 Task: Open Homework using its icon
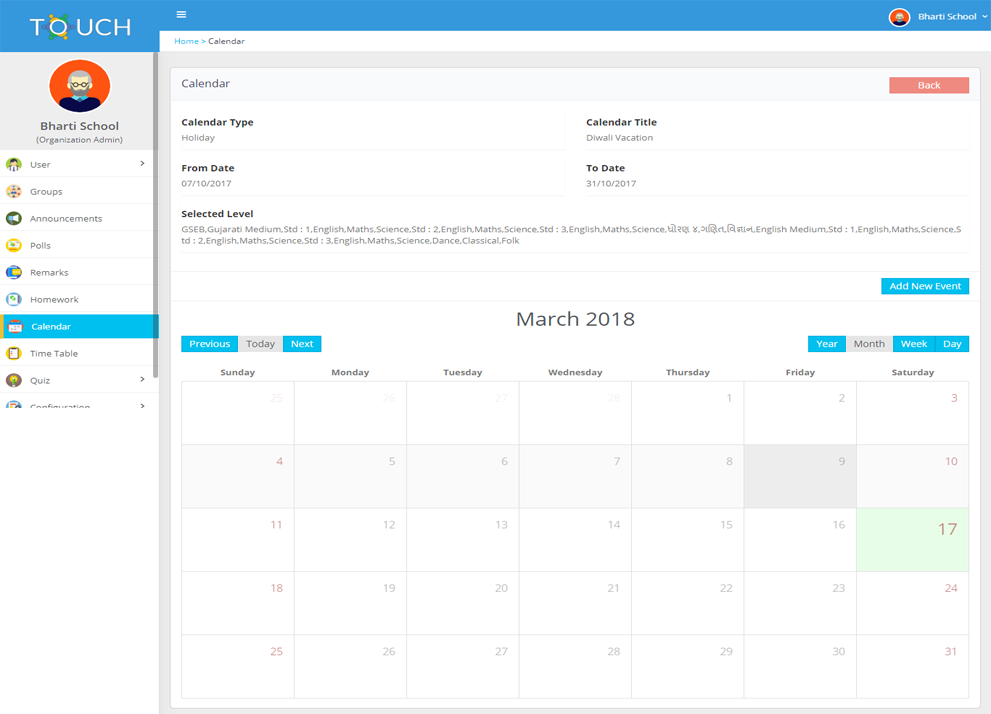[x=14, y=299]
